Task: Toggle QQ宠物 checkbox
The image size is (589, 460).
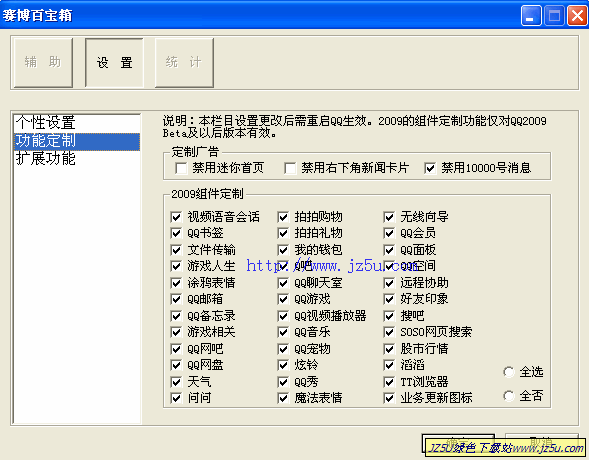Action: (283, 349)
